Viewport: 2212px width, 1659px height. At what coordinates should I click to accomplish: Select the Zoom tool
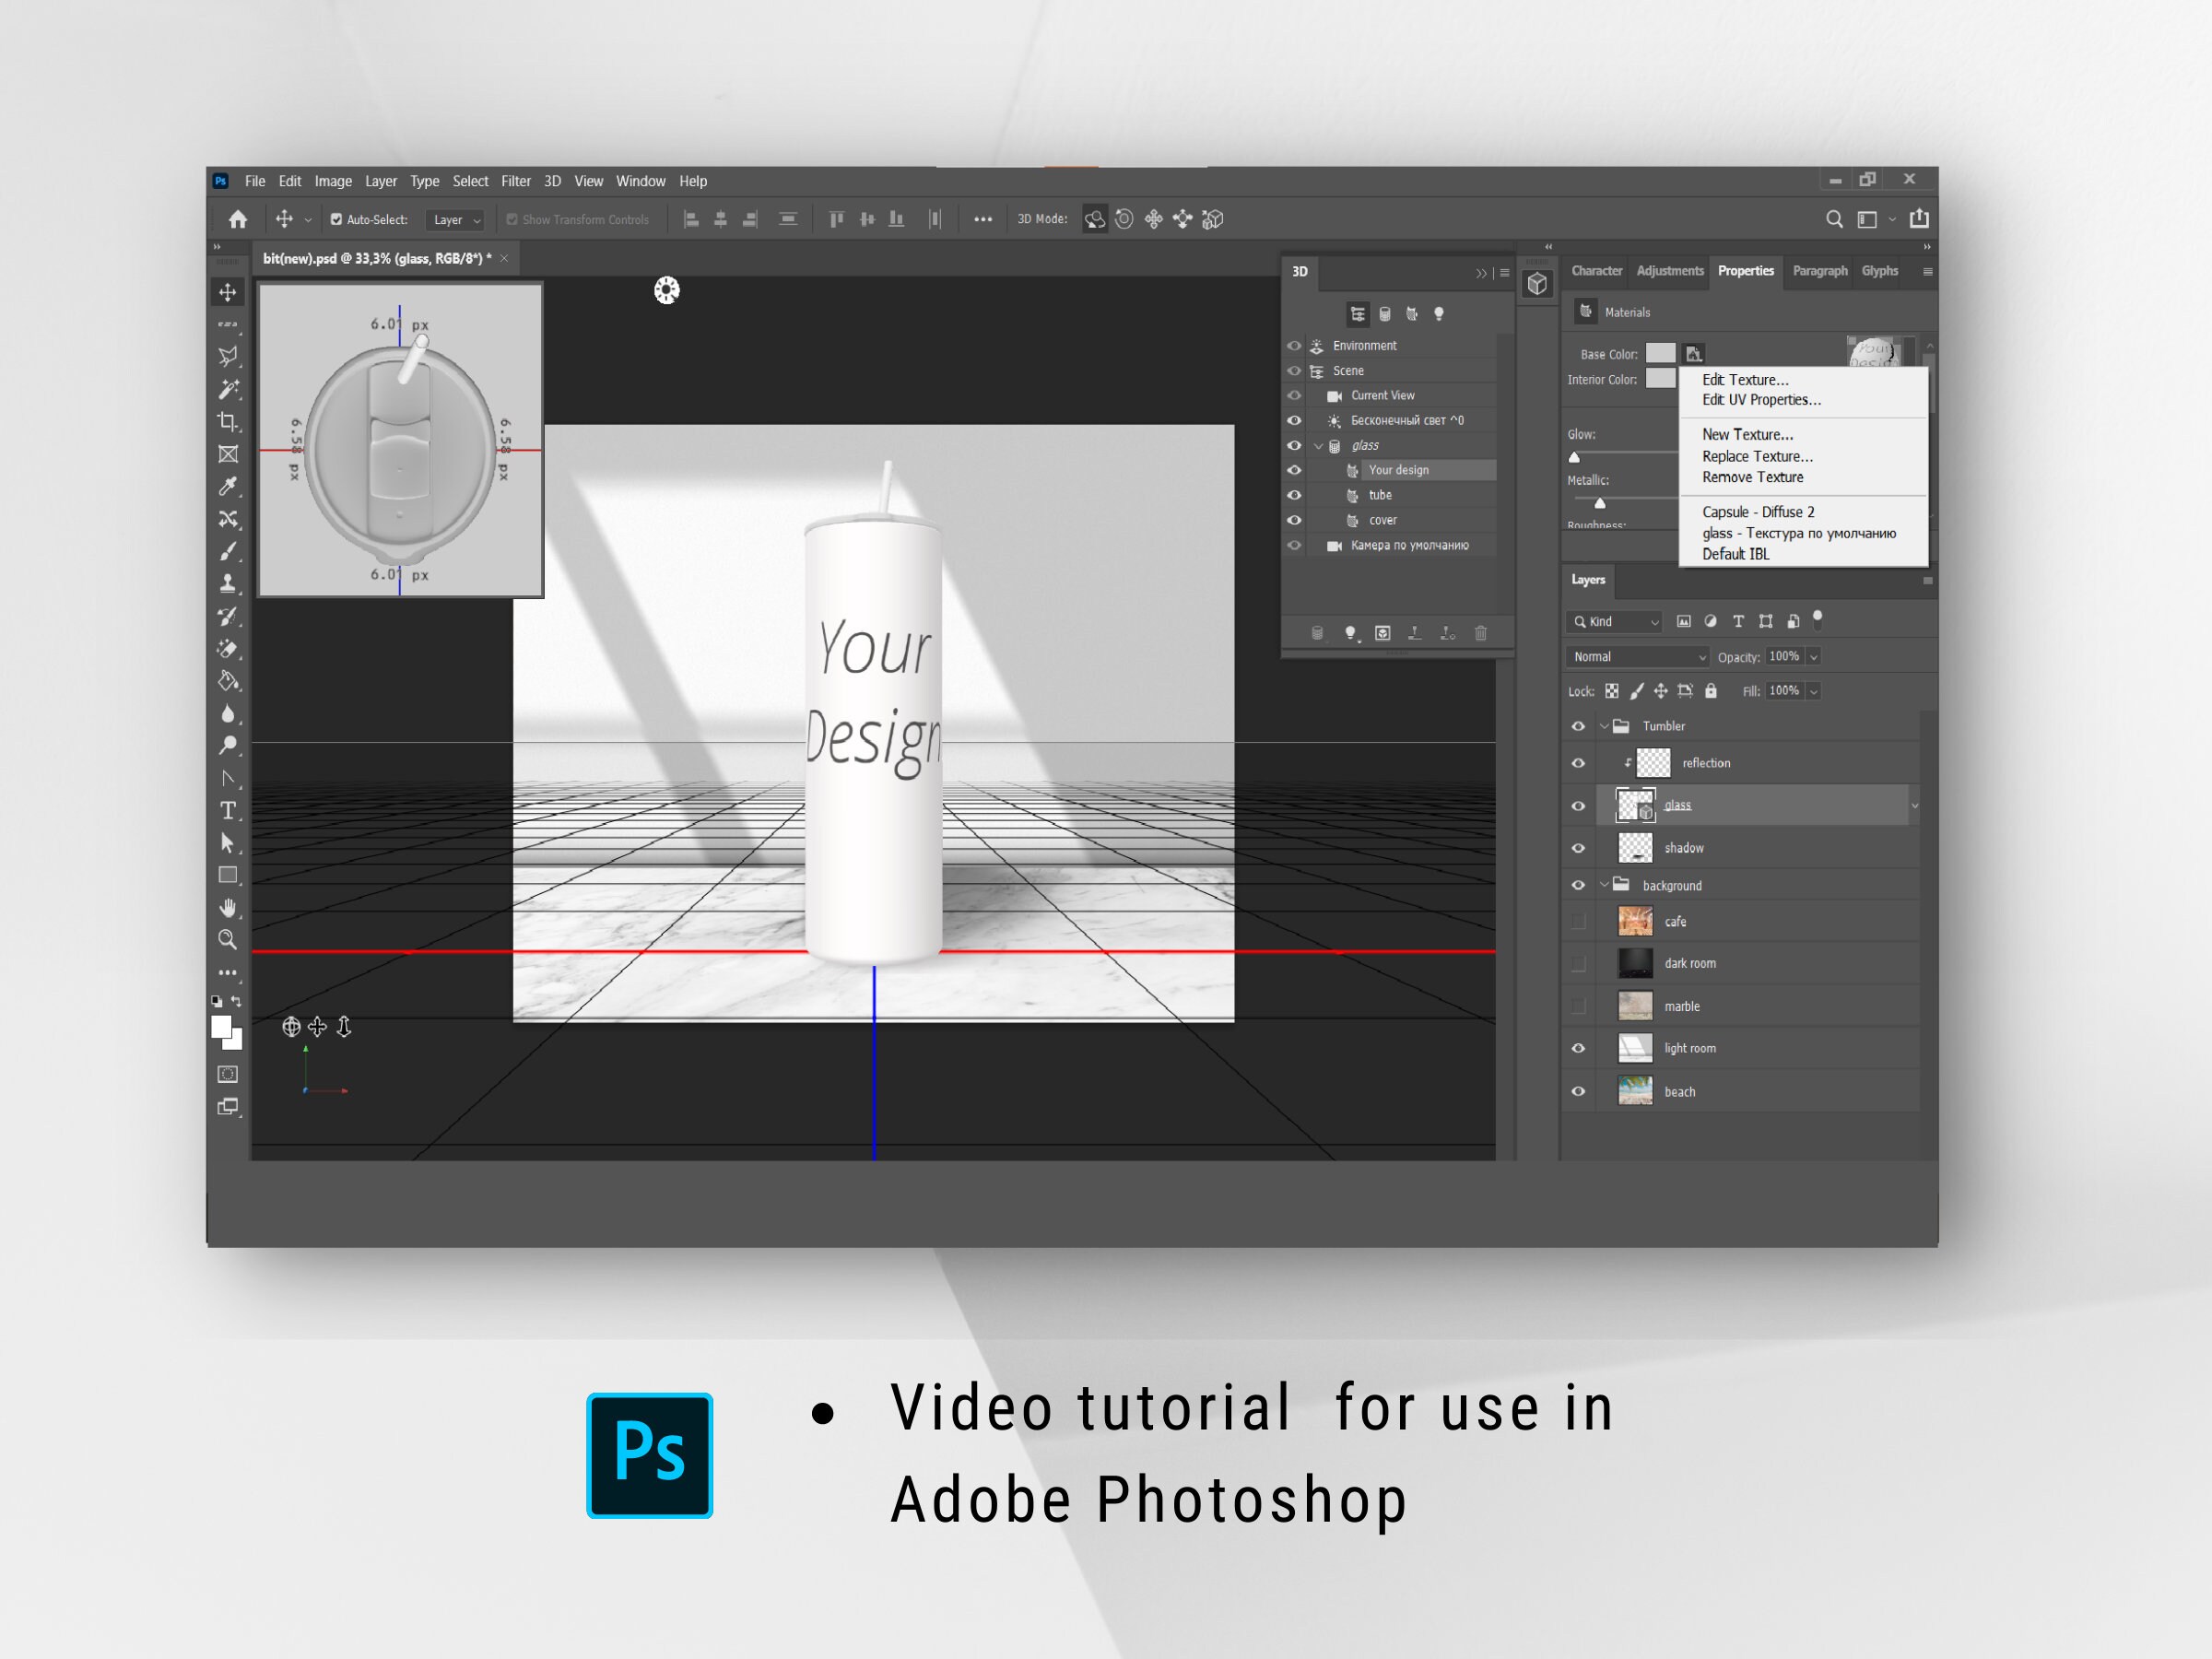(227, 940)
